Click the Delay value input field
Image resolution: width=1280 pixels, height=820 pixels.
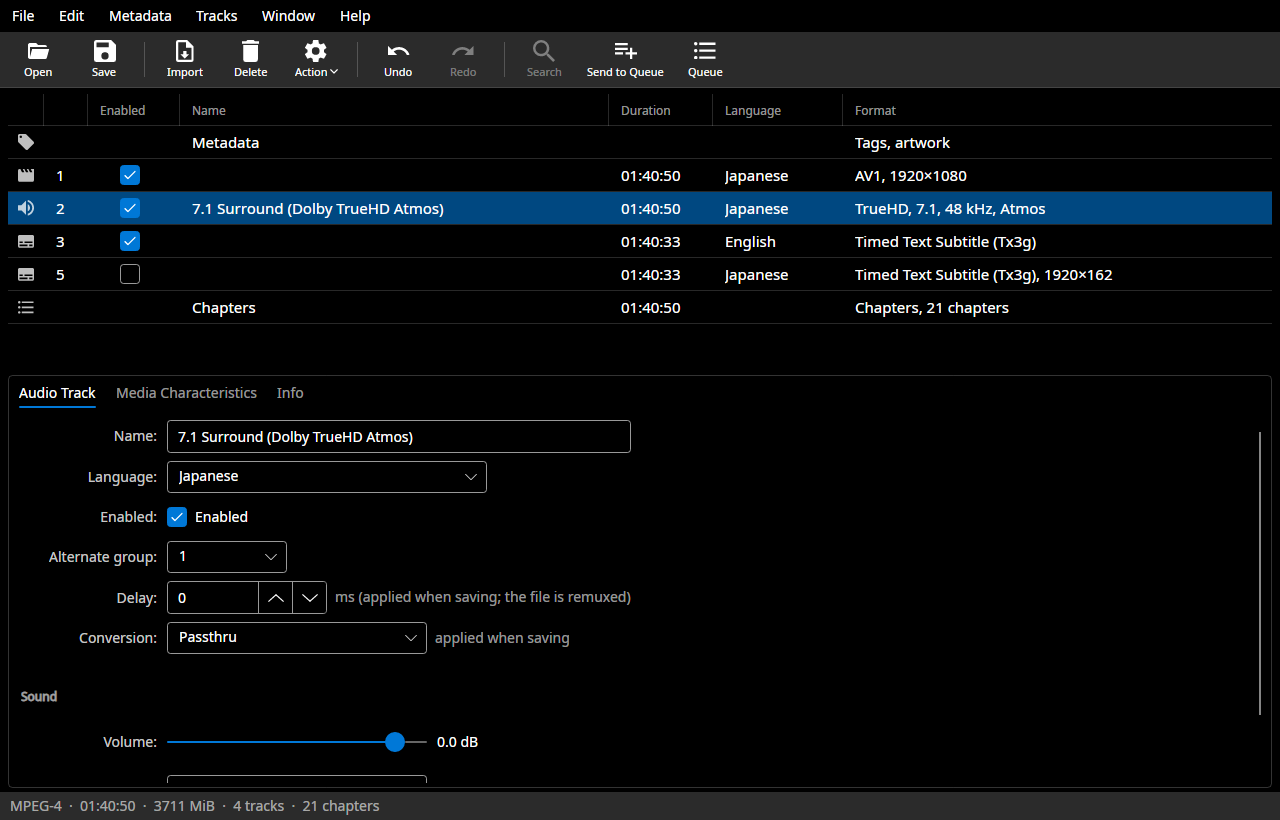point(213,598)
